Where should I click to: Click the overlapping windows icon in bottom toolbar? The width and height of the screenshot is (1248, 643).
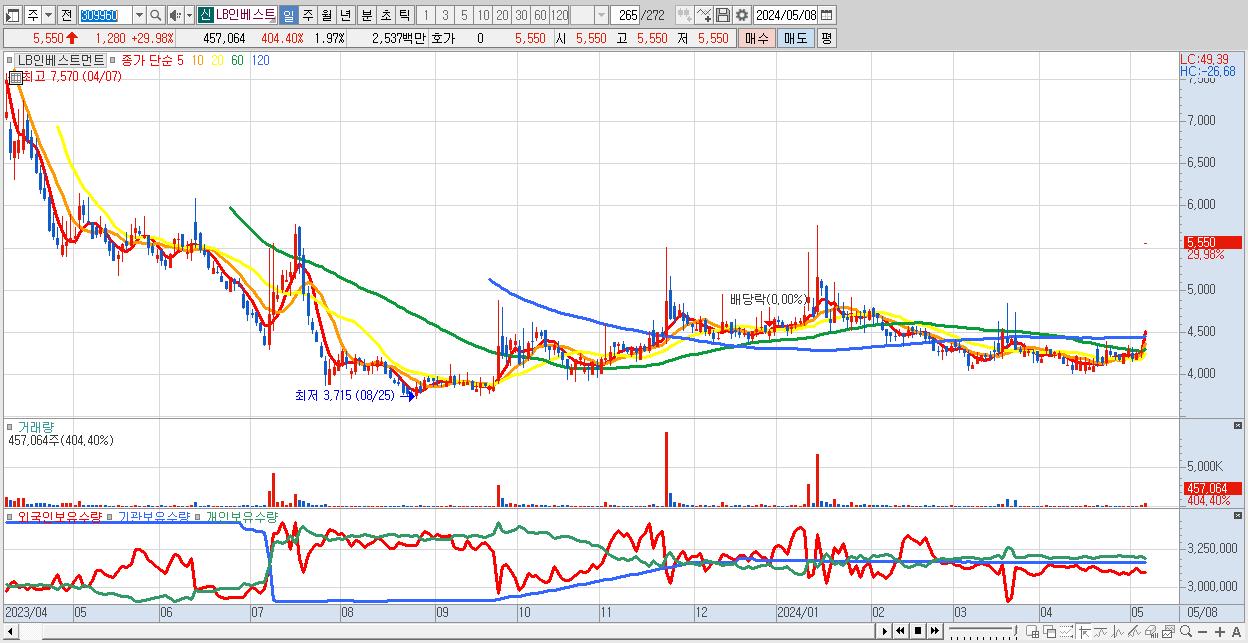[1049, 632]
